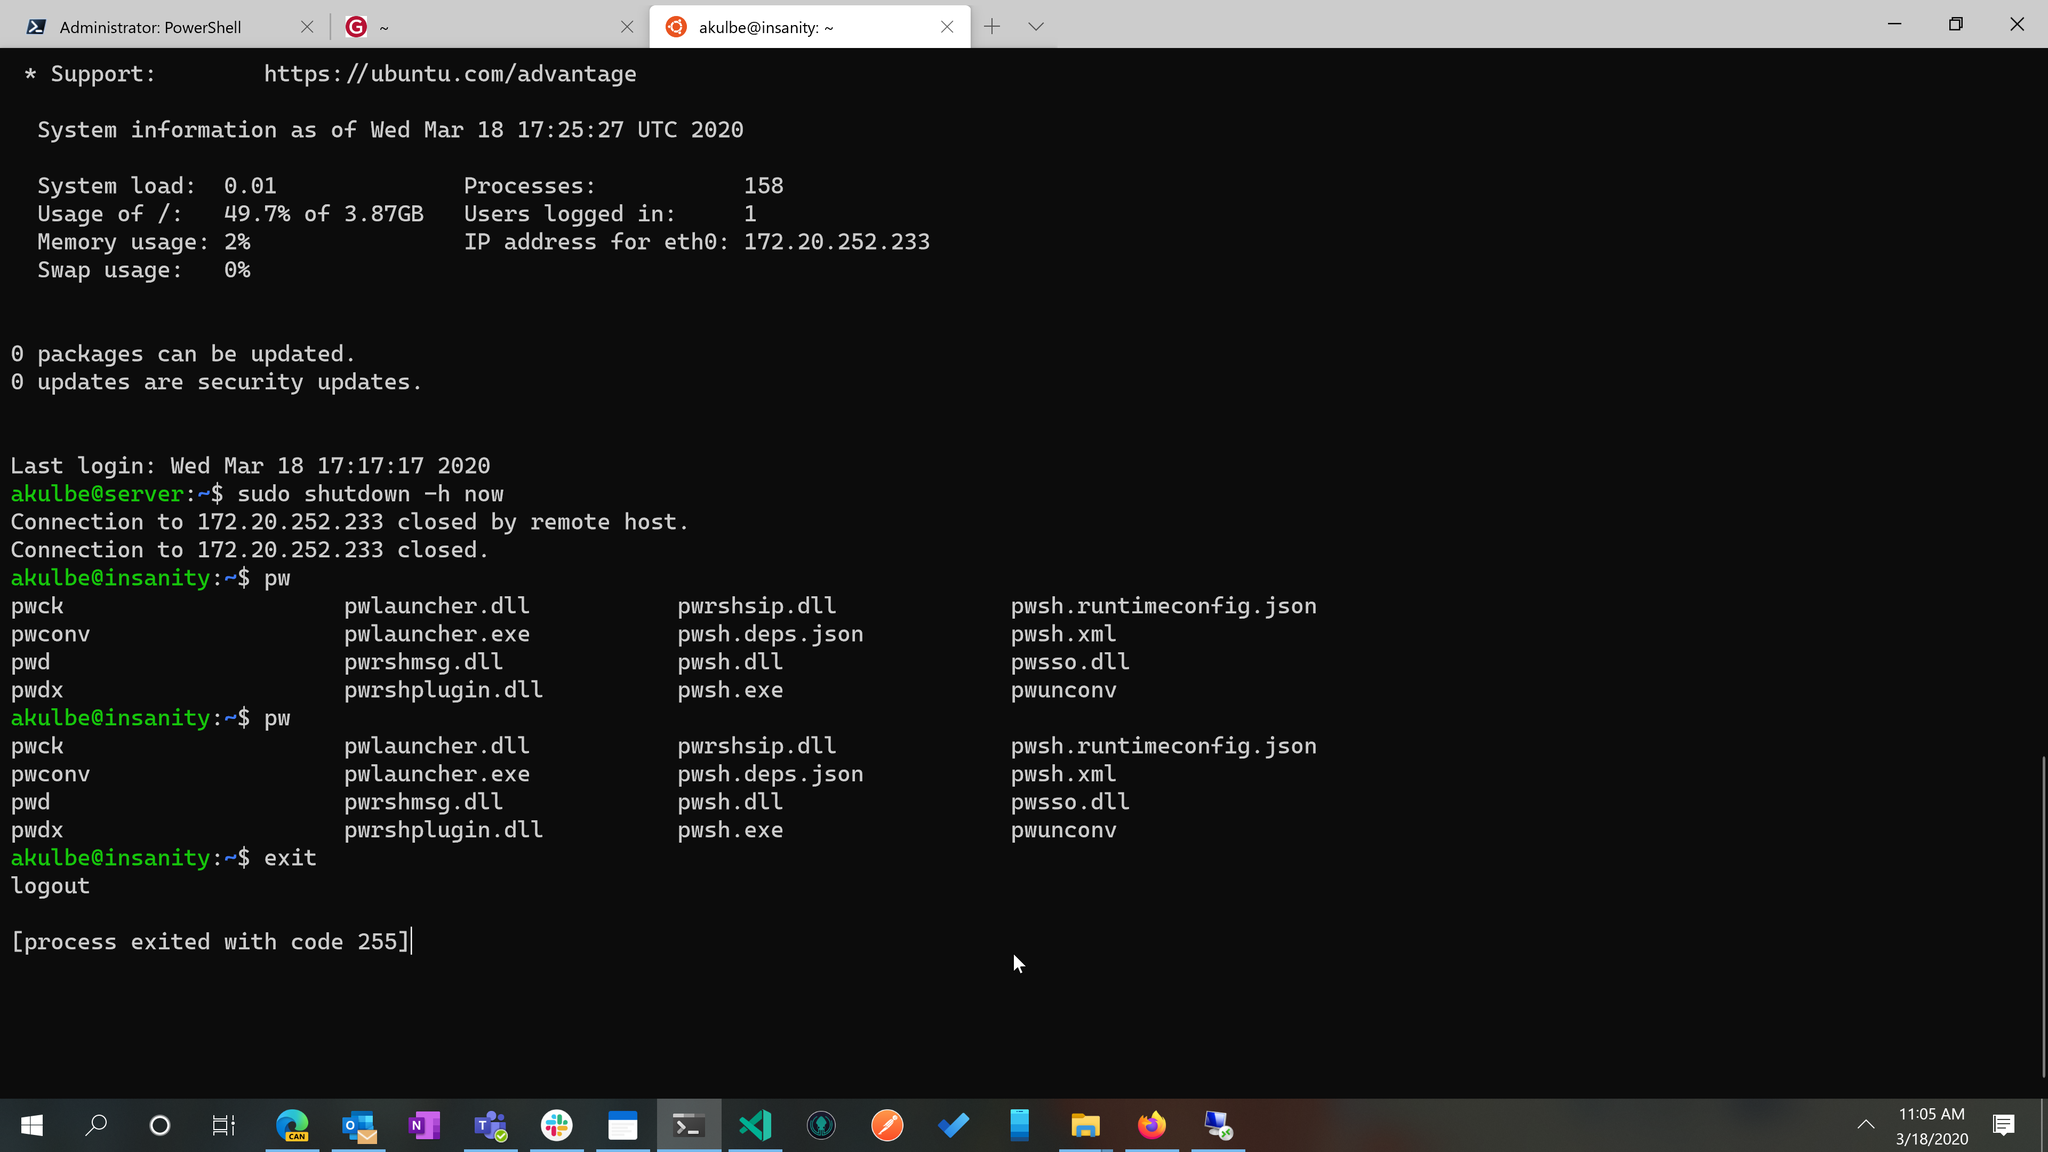Open the Action Center notification icon
Viewport: 2048px width, 1152px height.
(x=2004, y=1125)
